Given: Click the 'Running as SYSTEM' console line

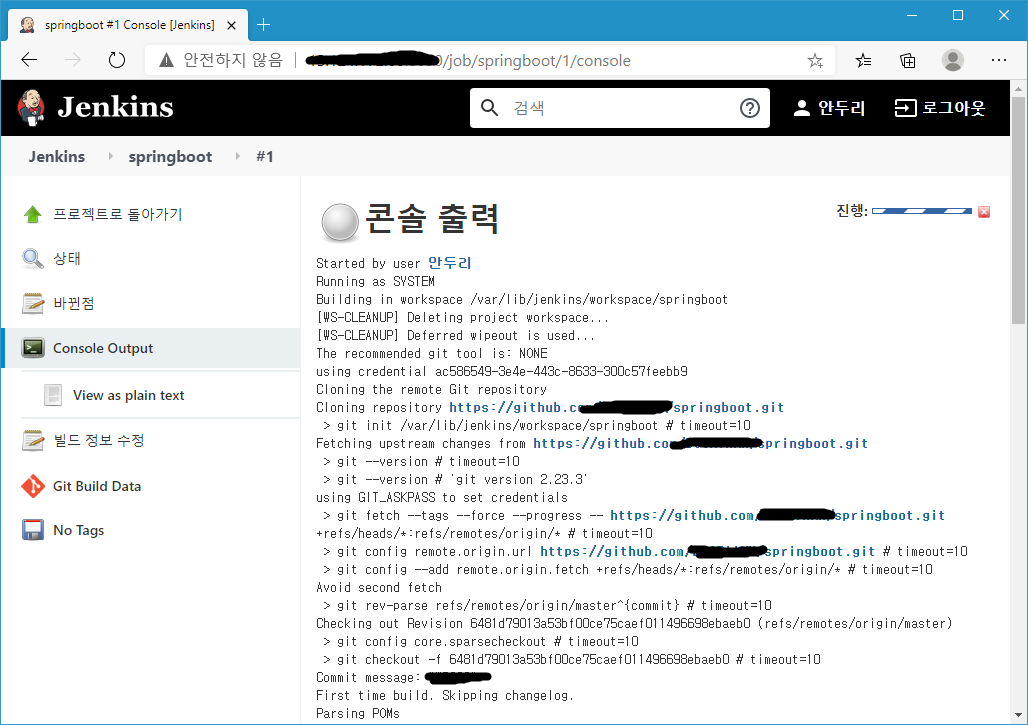Looking at the screenshot, I should click(375, 281).
